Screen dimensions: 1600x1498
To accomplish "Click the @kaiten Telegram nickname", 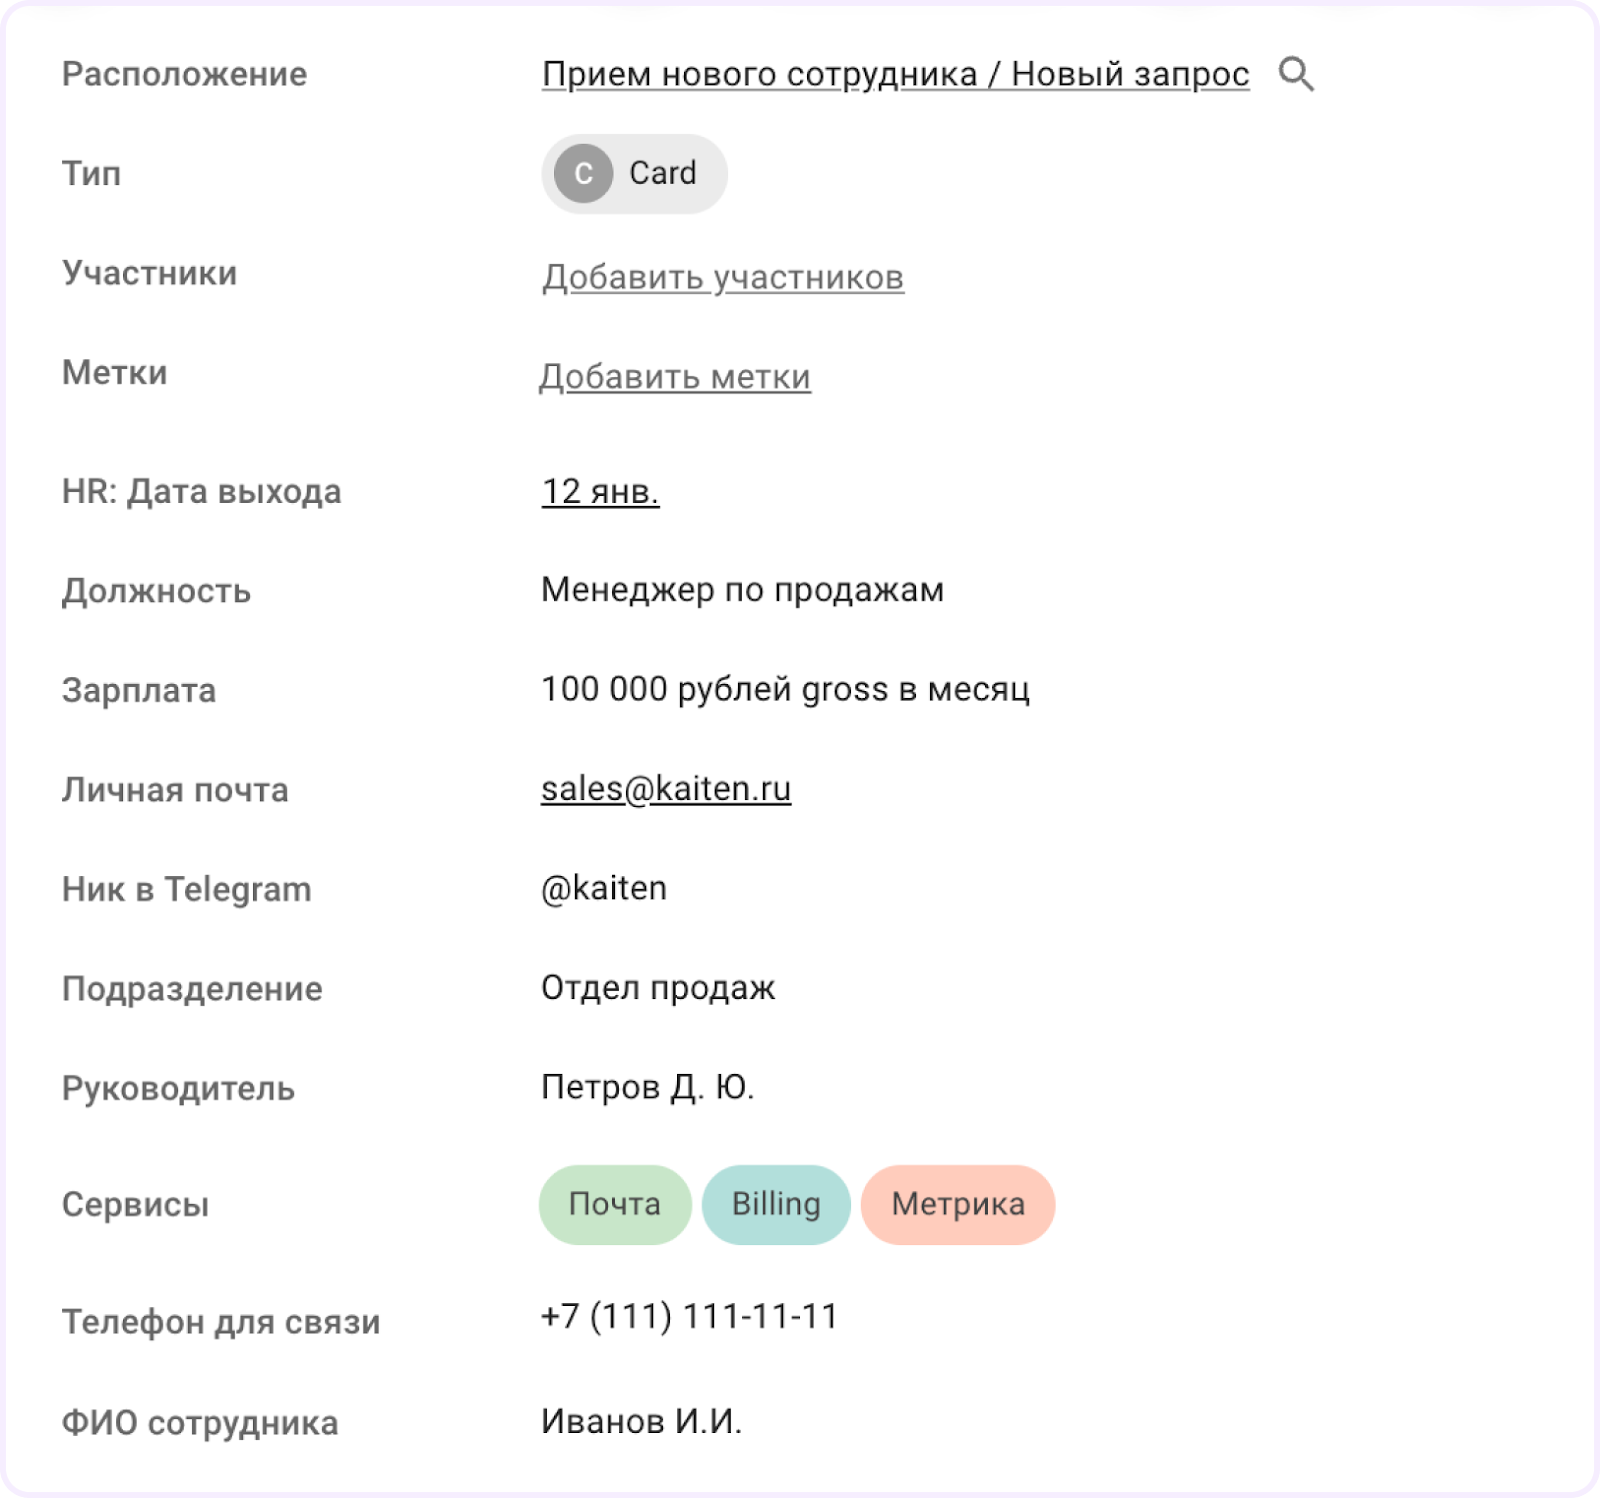I will coord(604,888).
